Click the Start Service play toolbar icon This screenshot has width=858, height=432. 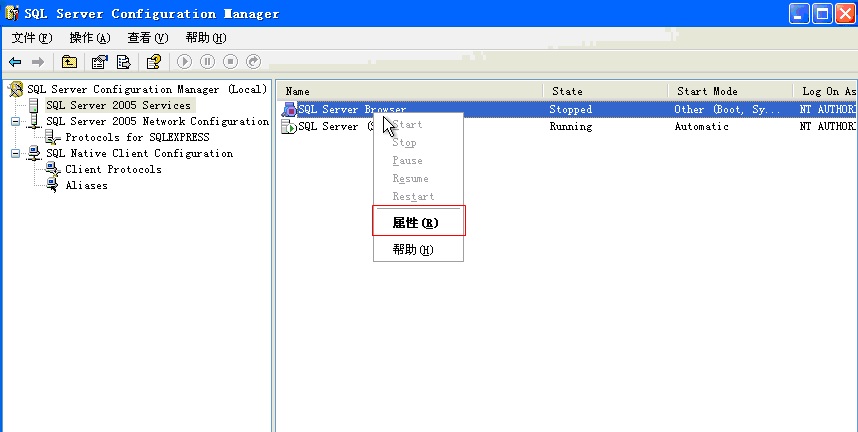(184, 62)
